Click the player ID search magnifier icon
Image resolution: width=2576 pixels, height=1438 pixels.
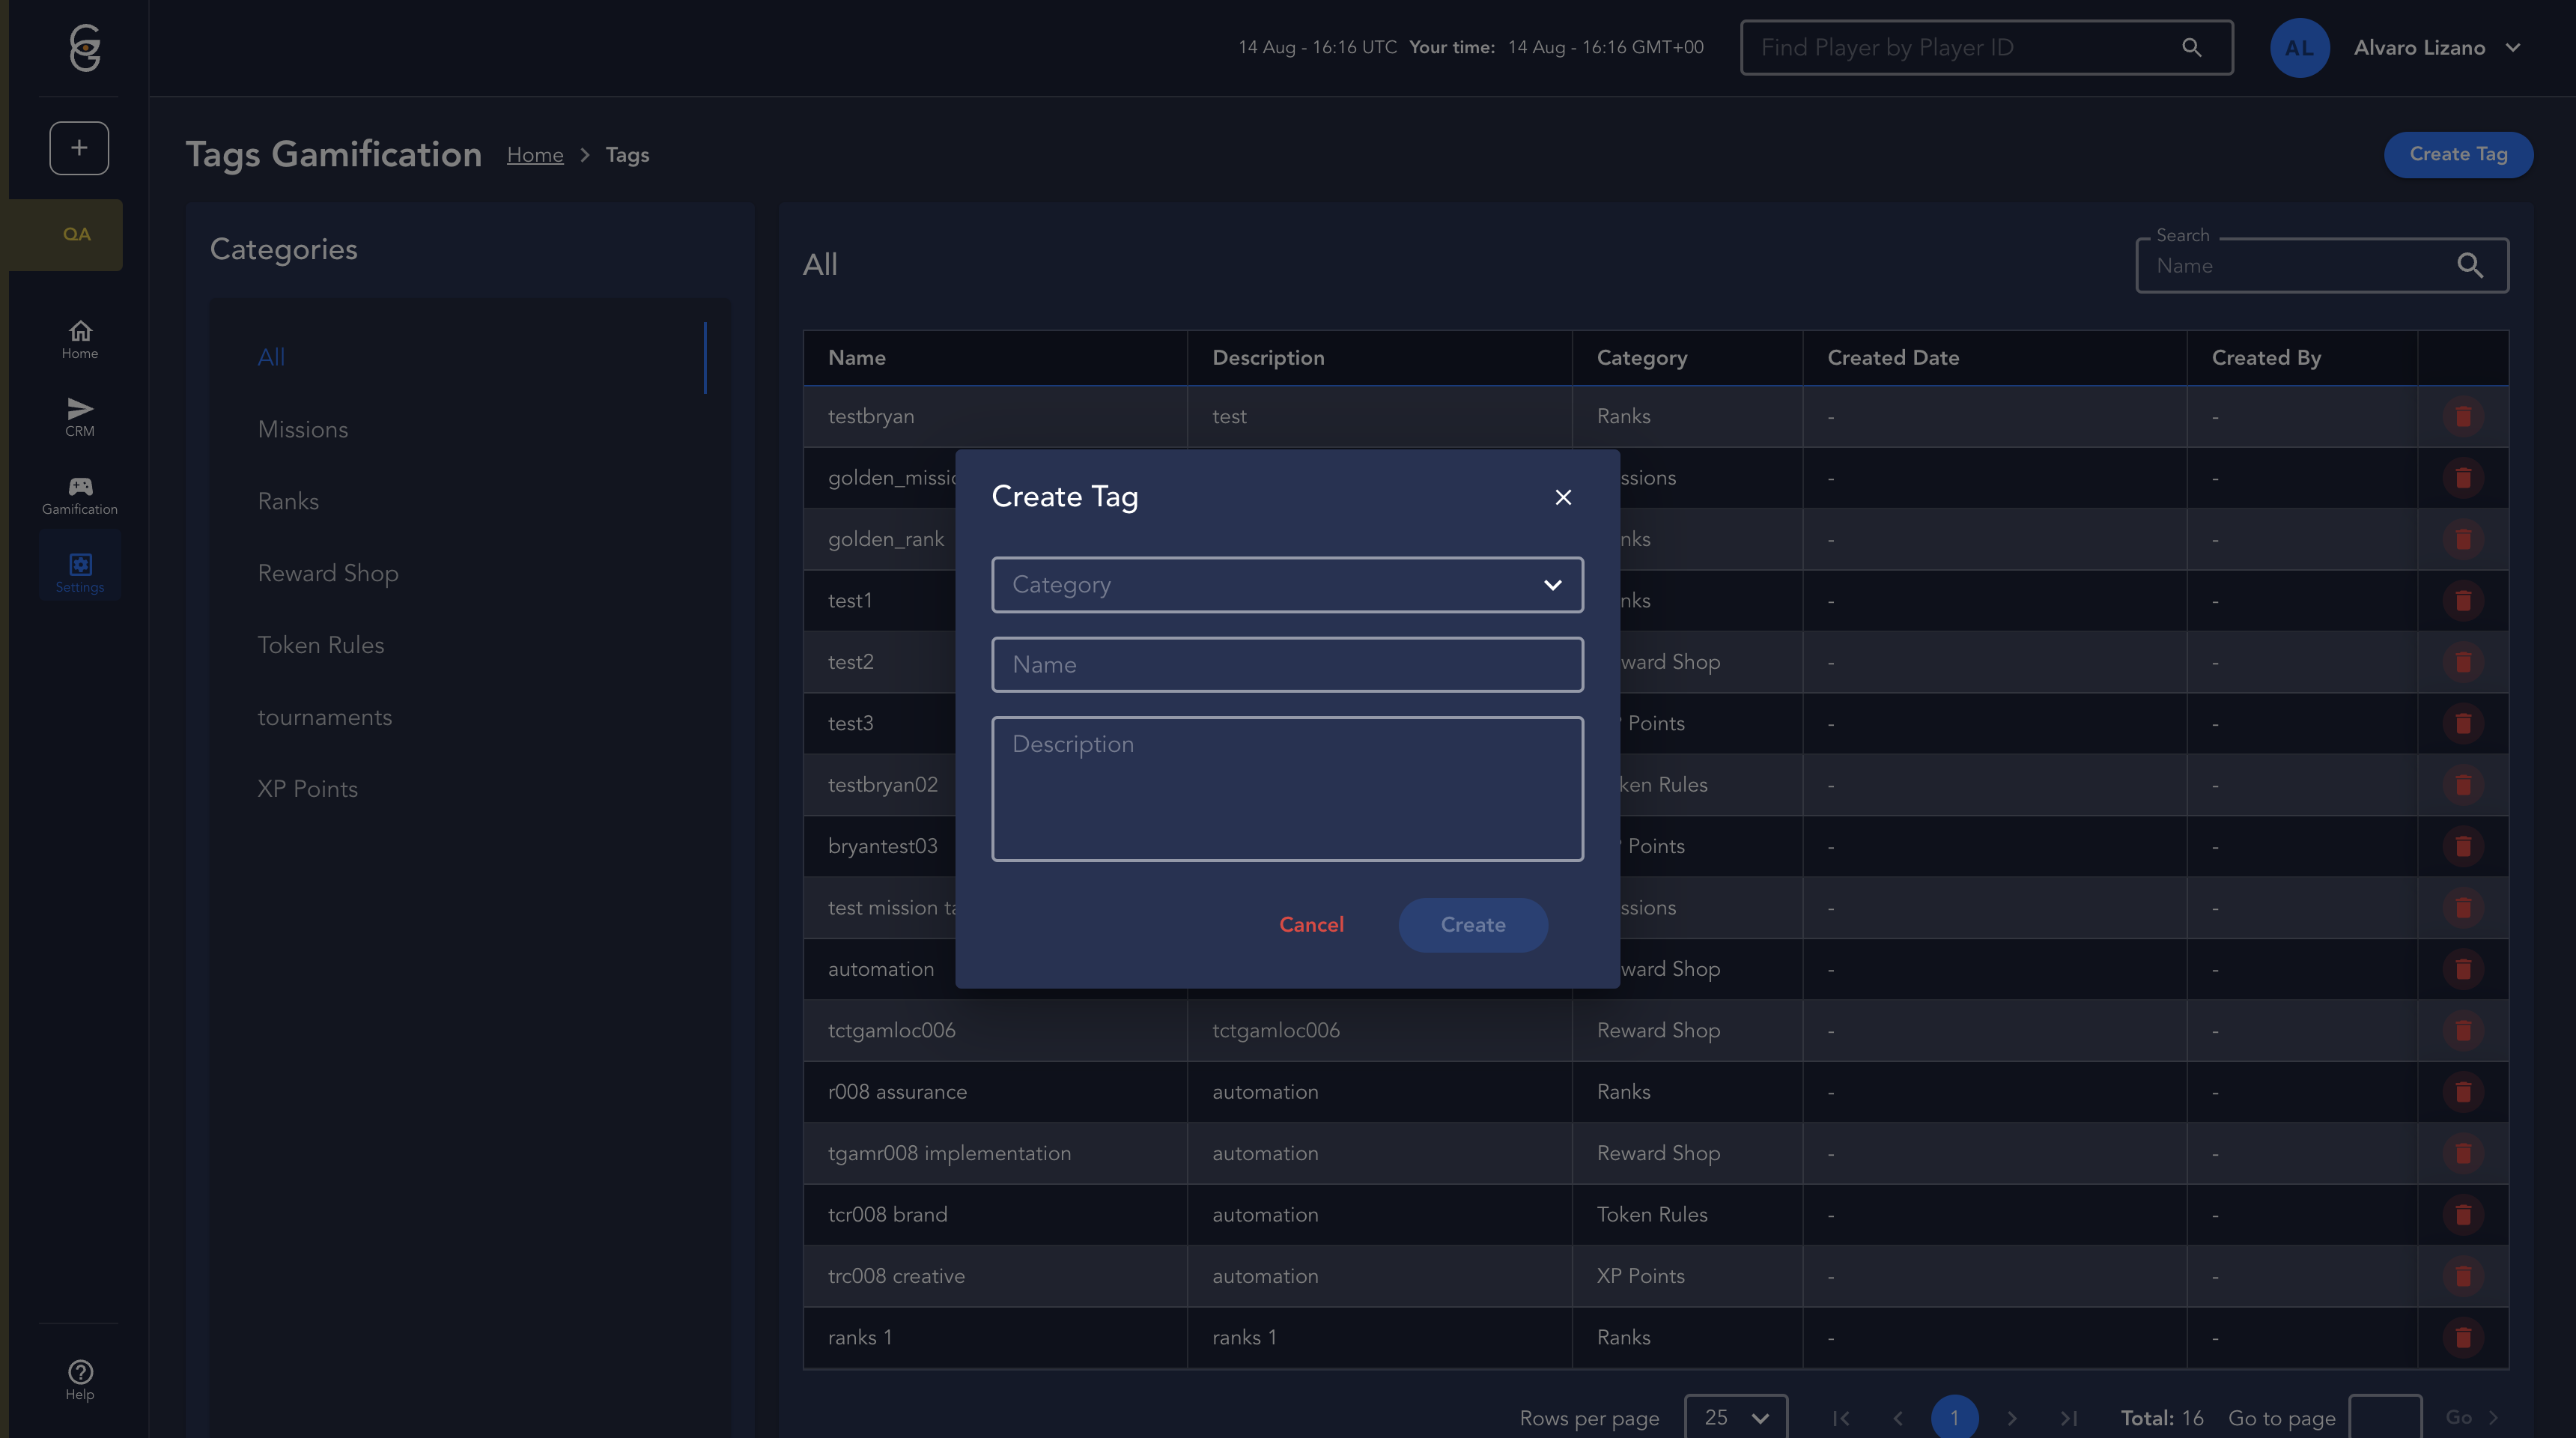tap(2191, 47)
